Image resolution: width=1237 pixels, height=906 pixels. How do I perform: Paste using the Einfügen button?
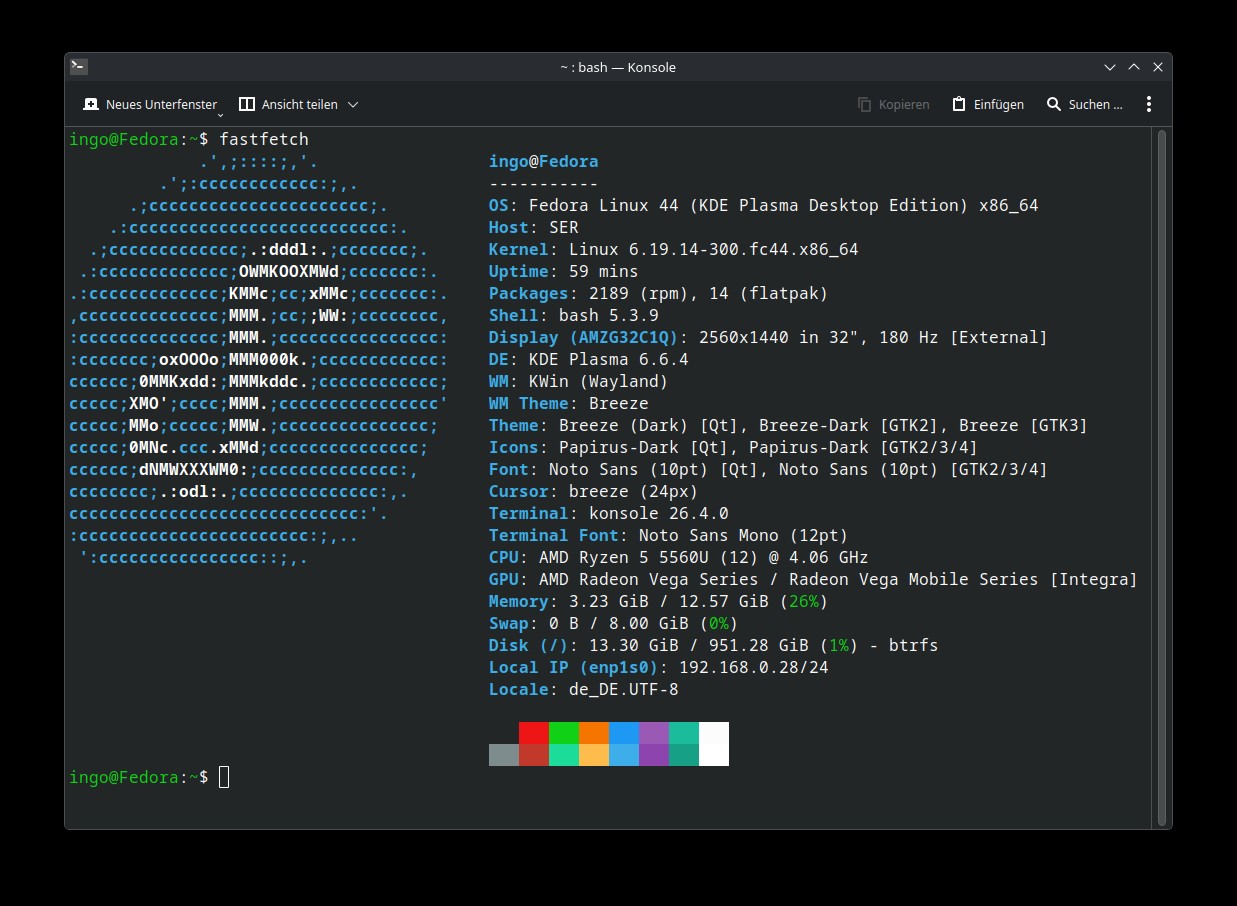click(987, 104)
